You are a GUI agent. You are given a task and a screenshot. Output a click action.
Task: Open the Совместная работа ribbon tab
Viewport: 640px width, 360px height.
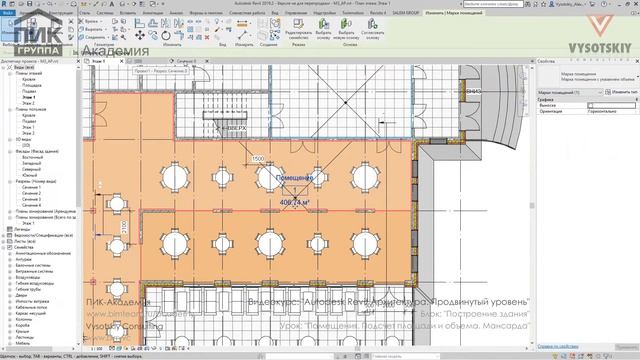[x=247, y=13]
